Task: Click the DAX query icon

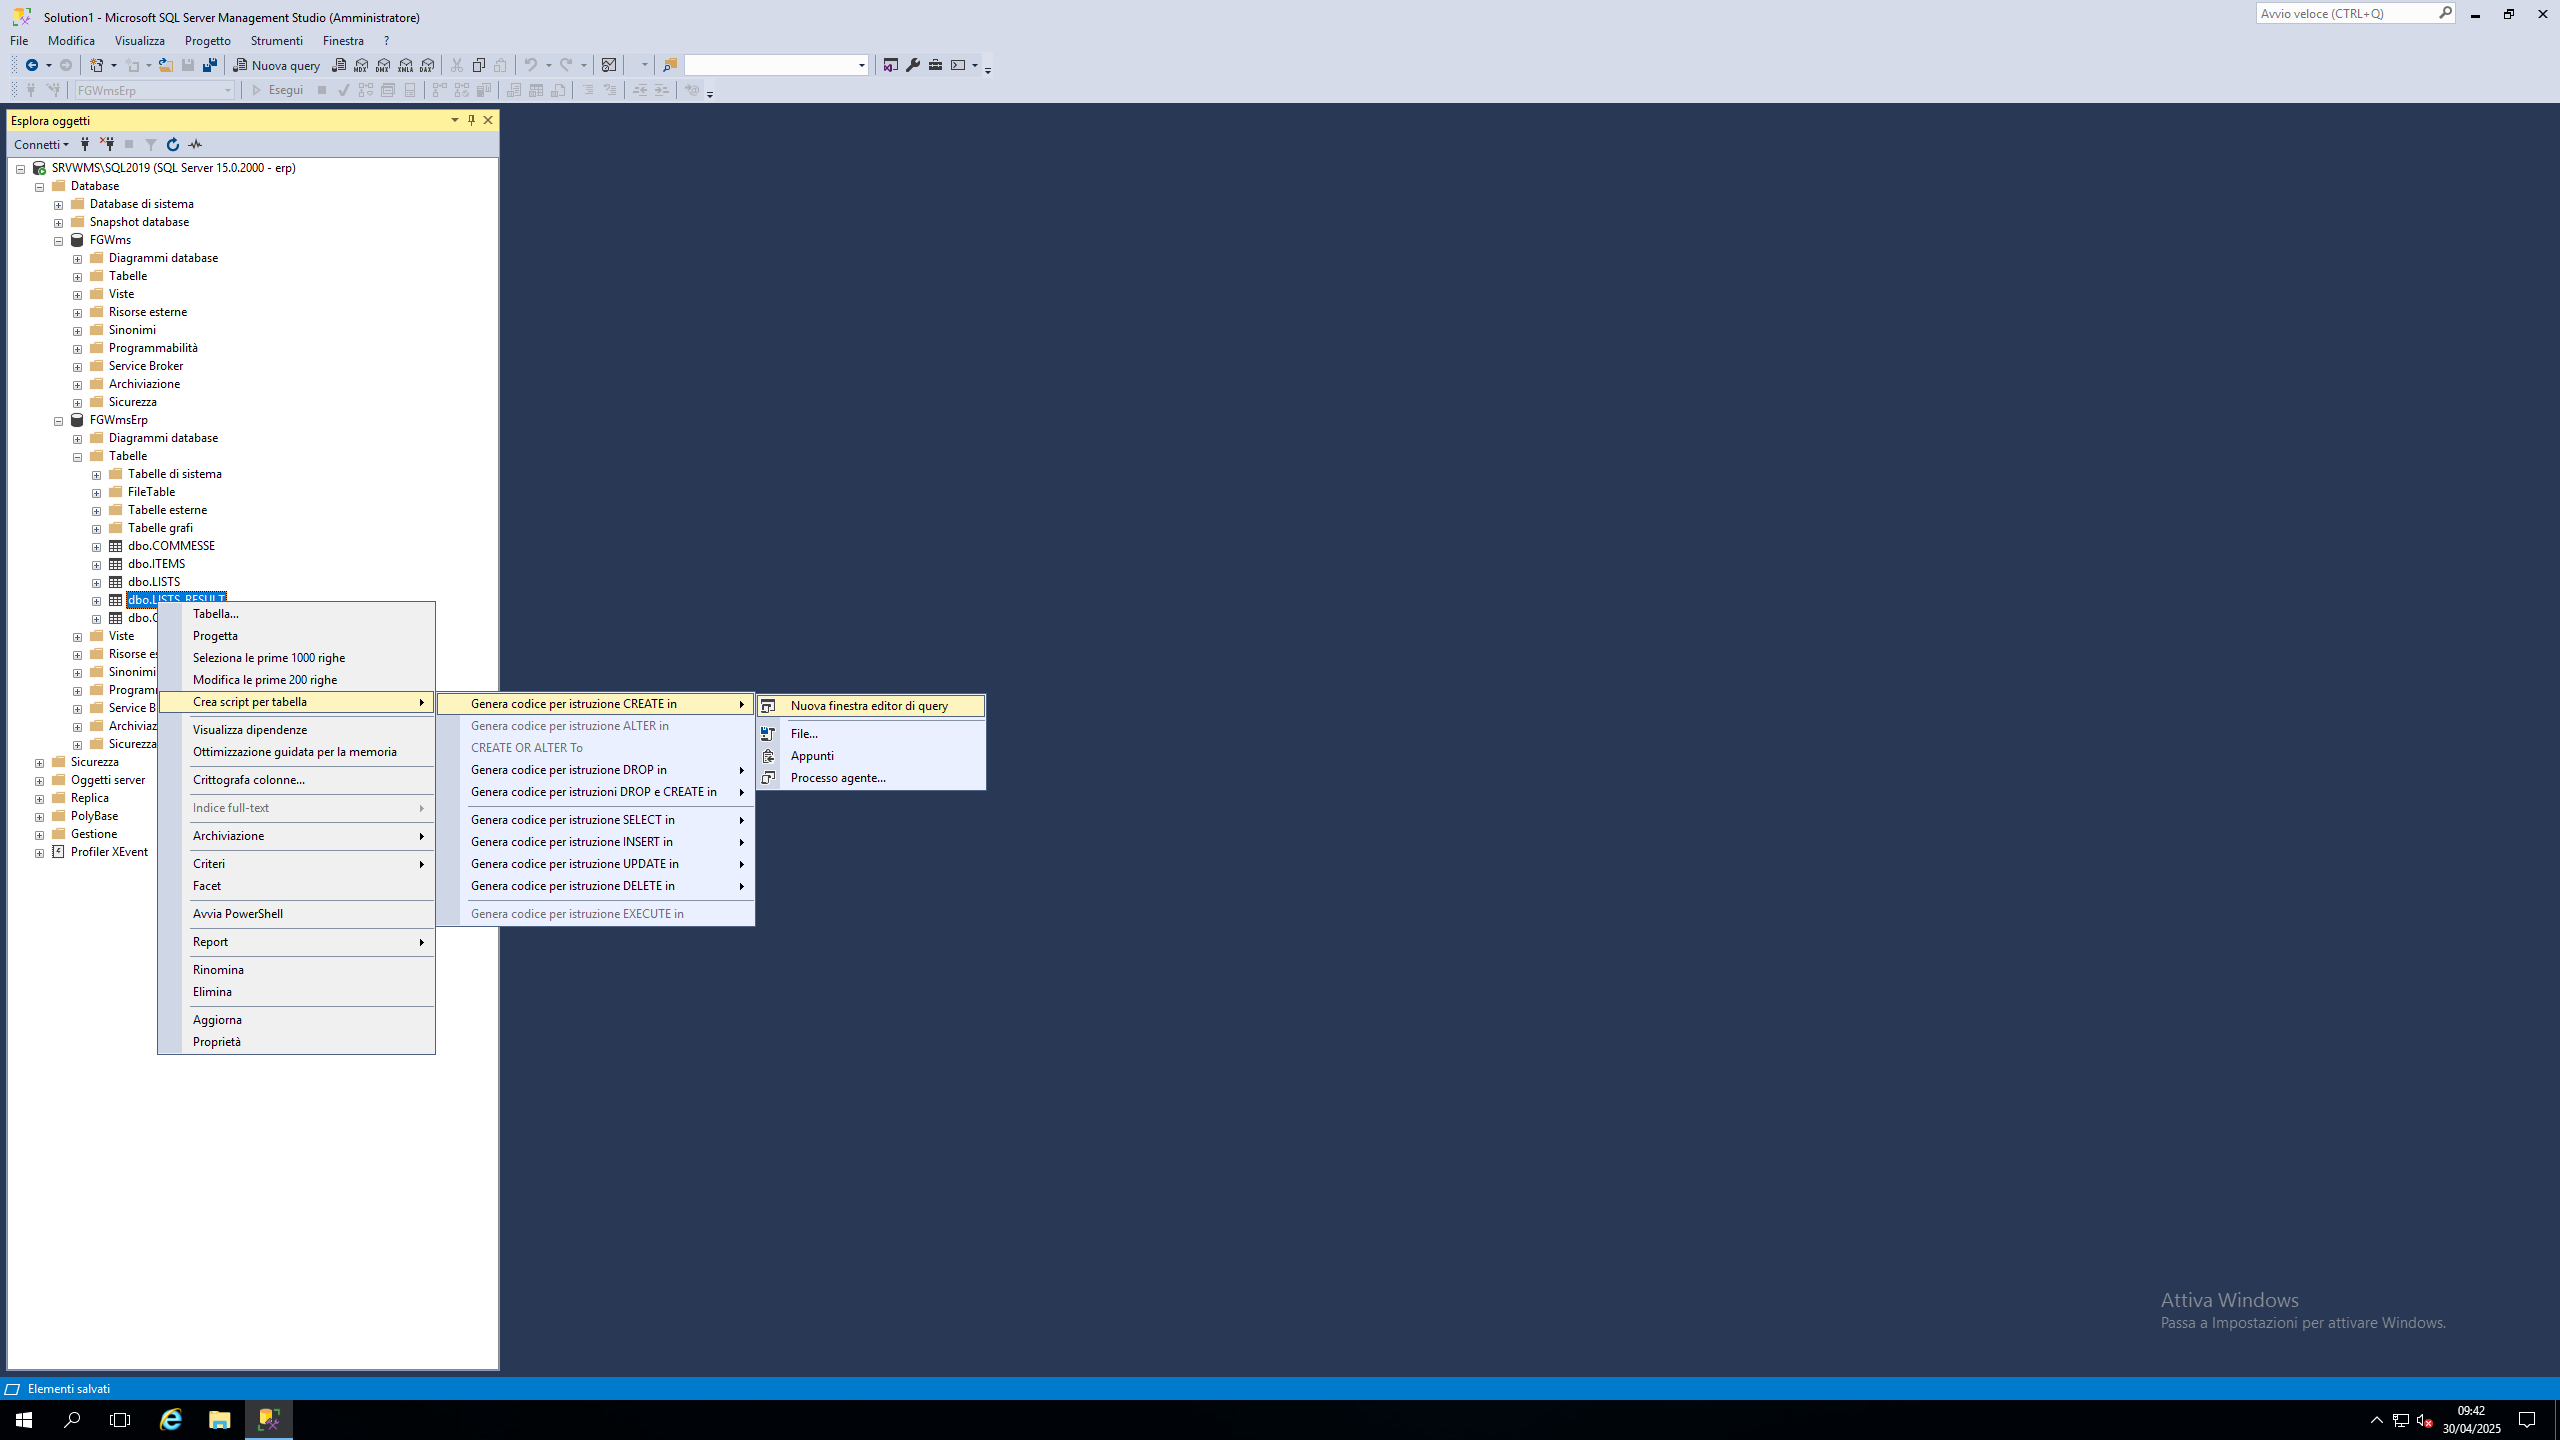Action: coord(427,65)
